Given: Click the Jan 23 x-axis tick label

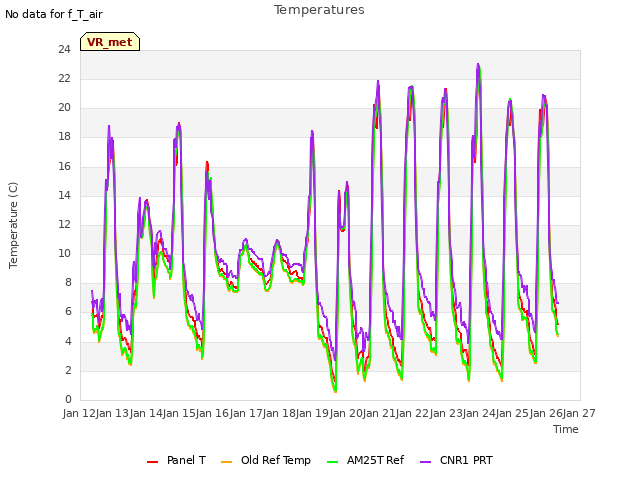Looking at the screenshot, I should (445, 413).
